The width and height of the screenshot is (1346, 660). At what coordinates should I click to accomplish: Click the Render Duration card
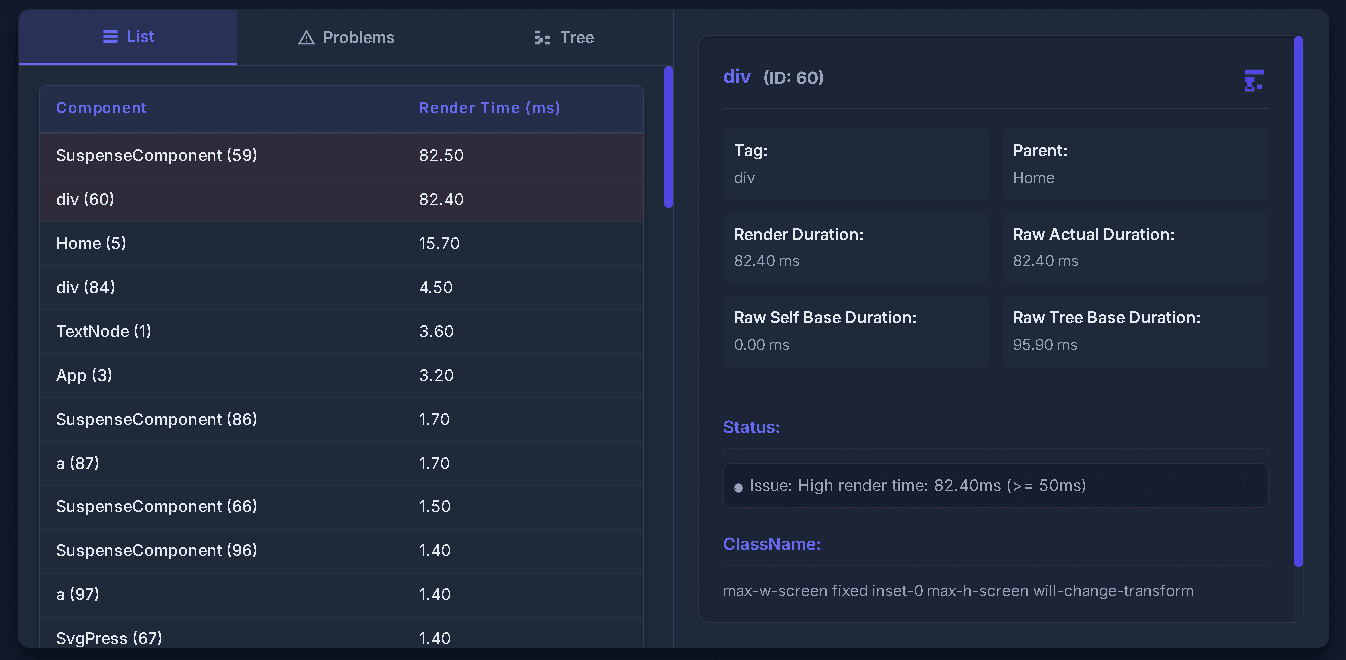tap(856, 247)
